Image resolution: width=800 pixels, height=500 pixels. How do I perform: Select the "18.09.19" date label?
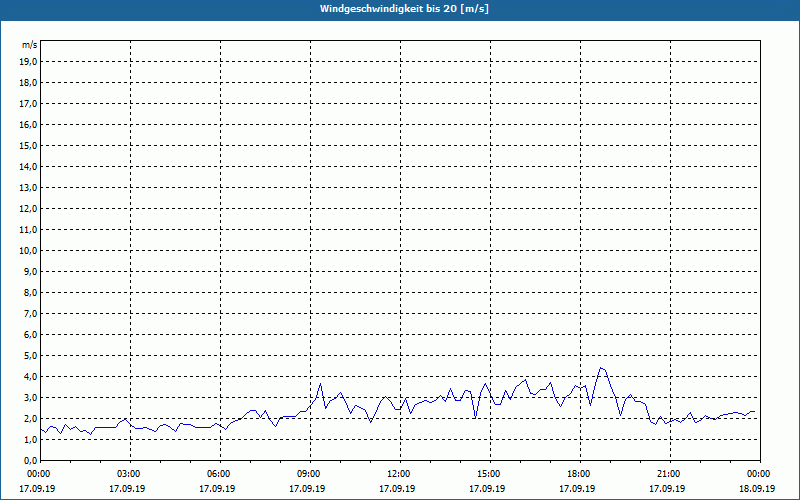(757, 489)
